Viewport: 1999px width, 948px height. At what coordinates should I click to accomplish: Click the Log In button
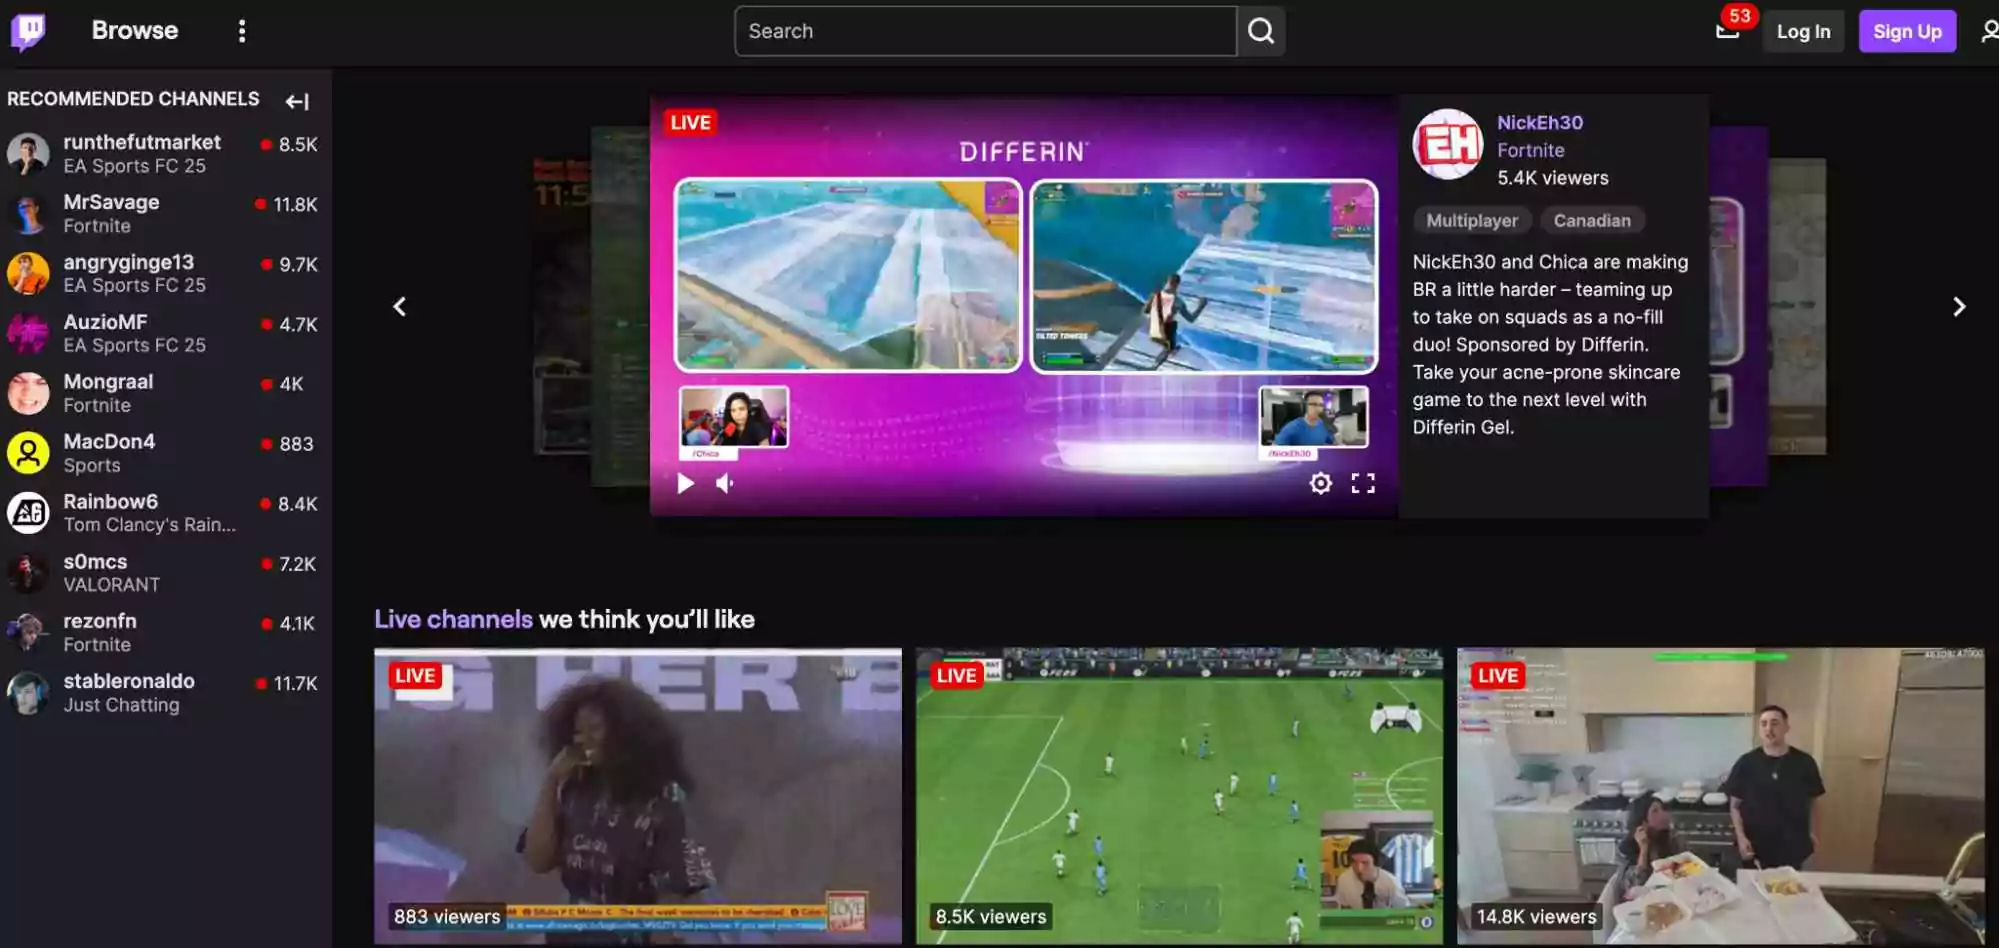(x=1803, y=31)
